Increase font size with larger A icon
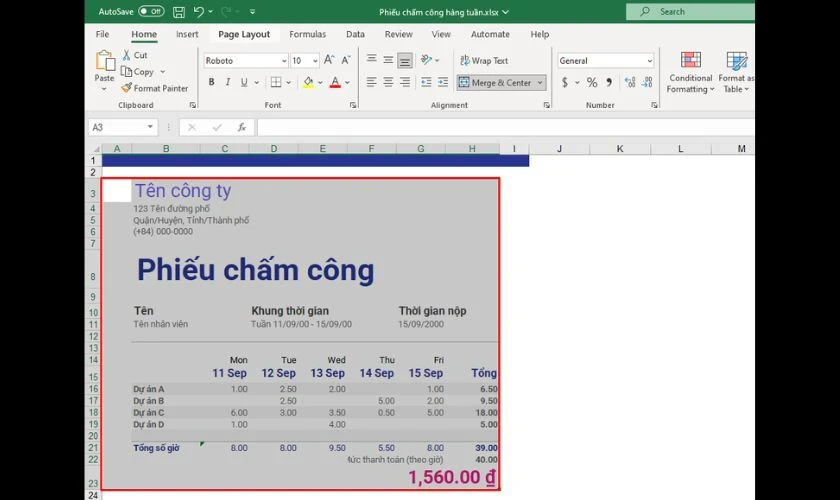840x500 pixels. 329,60
